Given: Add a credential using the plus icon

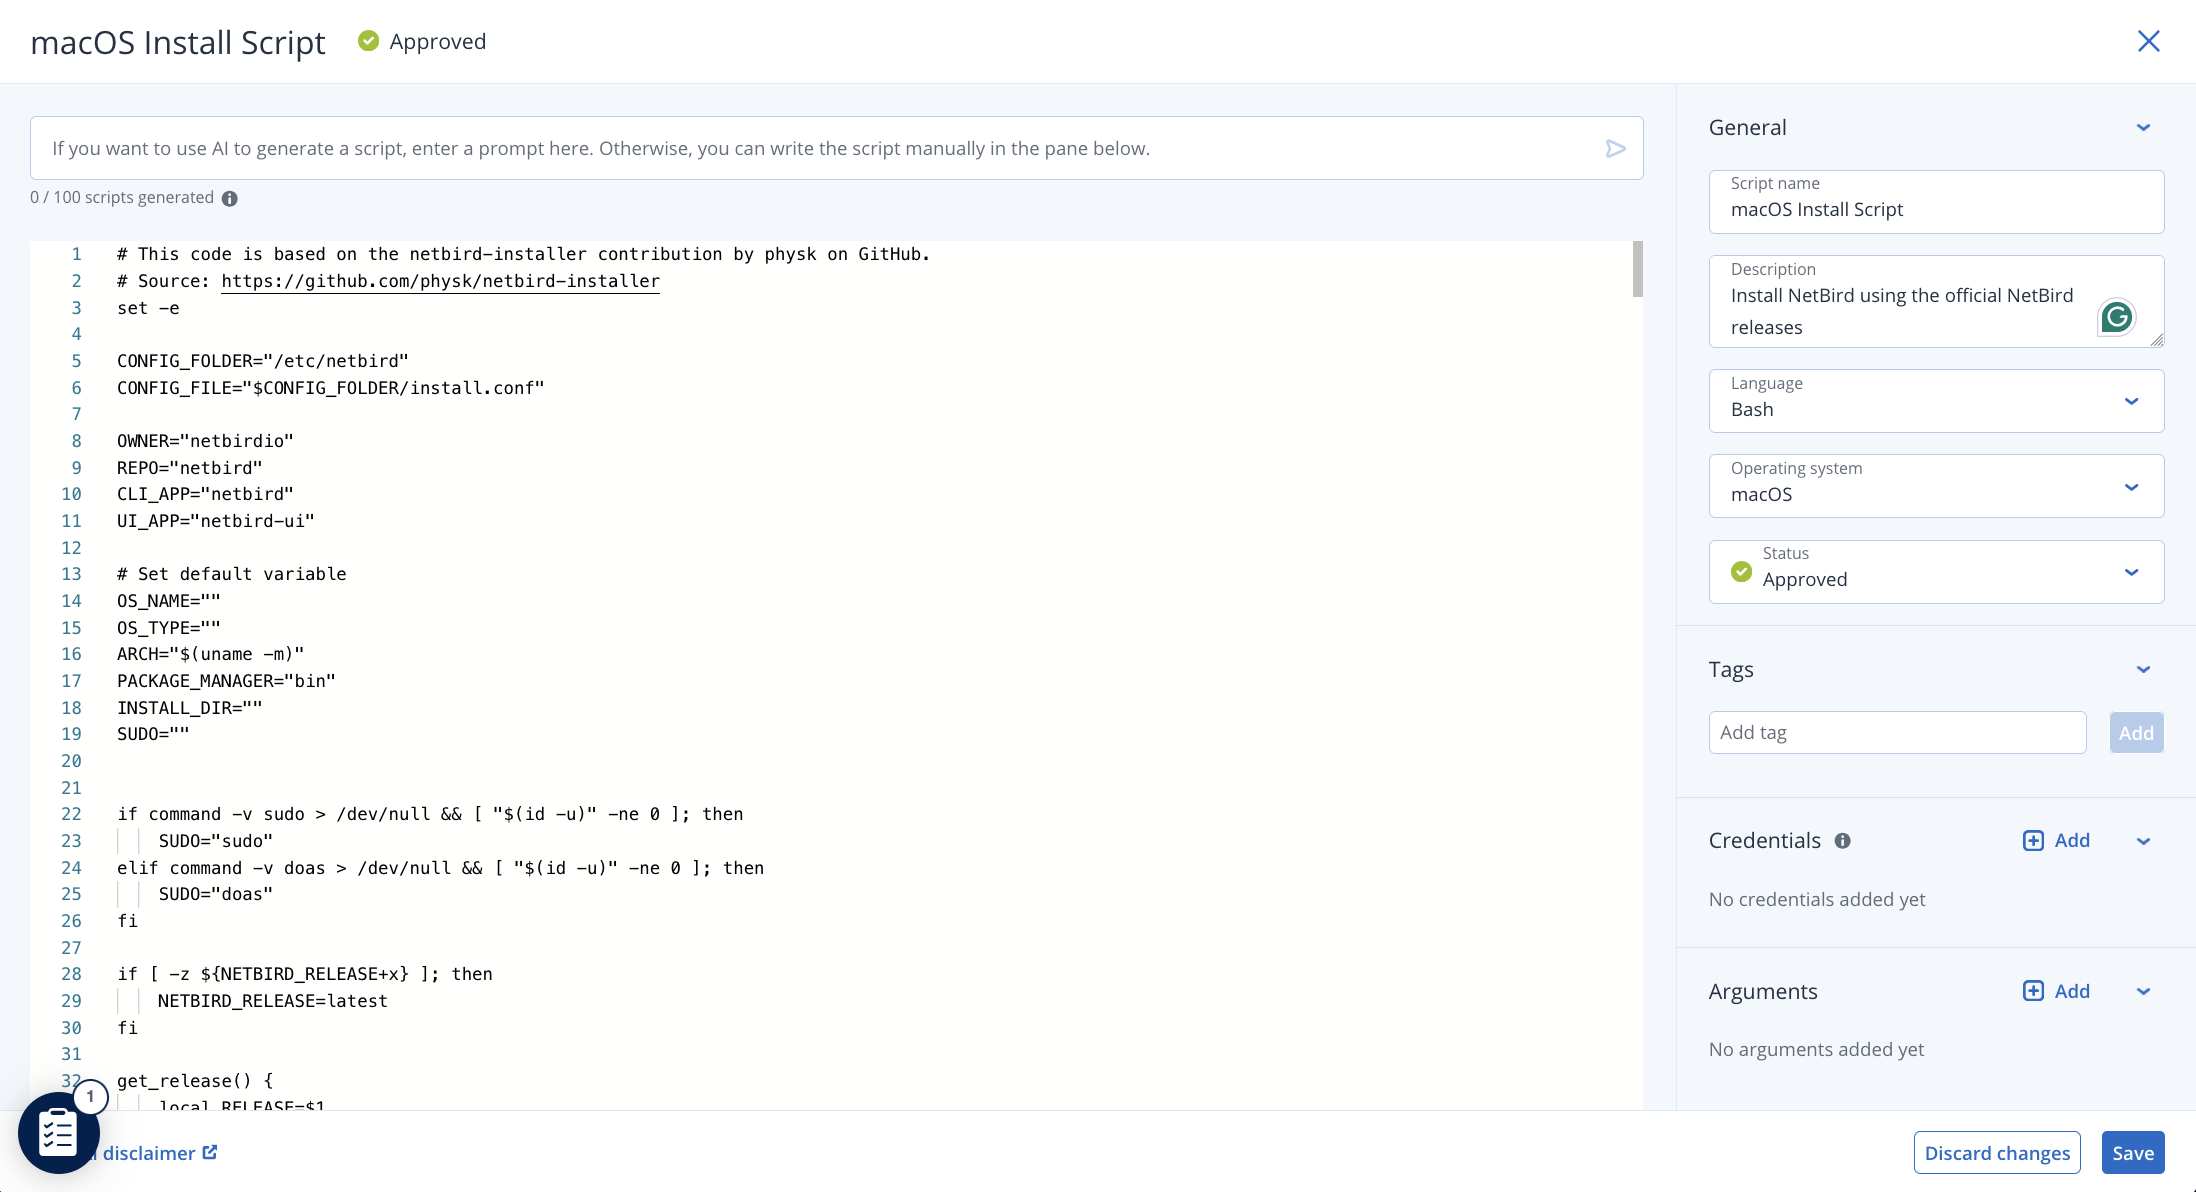Looking at the screenshot, I should tap(2033, 840).
